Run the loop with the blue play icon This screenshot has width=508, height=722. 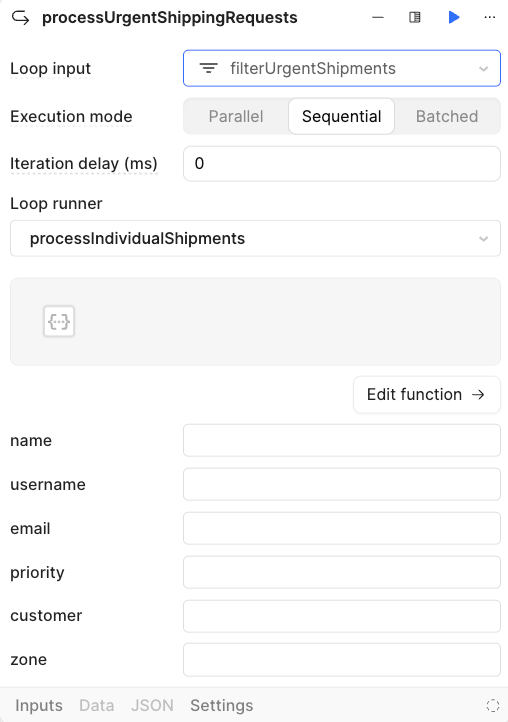454,17
